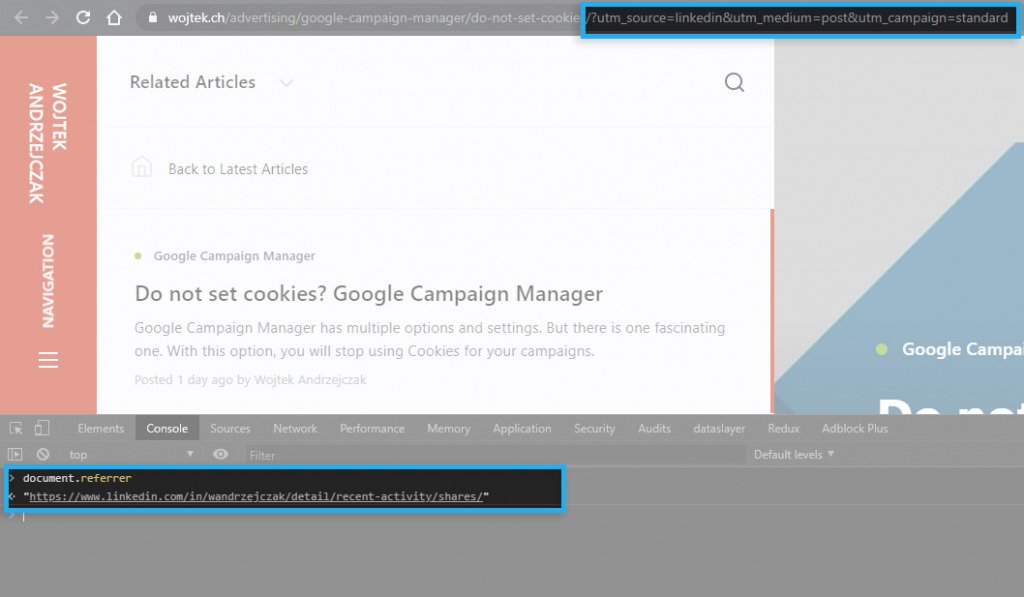The width and height of the screenshot is (1024, 597).
Task: Switch to the Performance tab
Action: [372, 428]
